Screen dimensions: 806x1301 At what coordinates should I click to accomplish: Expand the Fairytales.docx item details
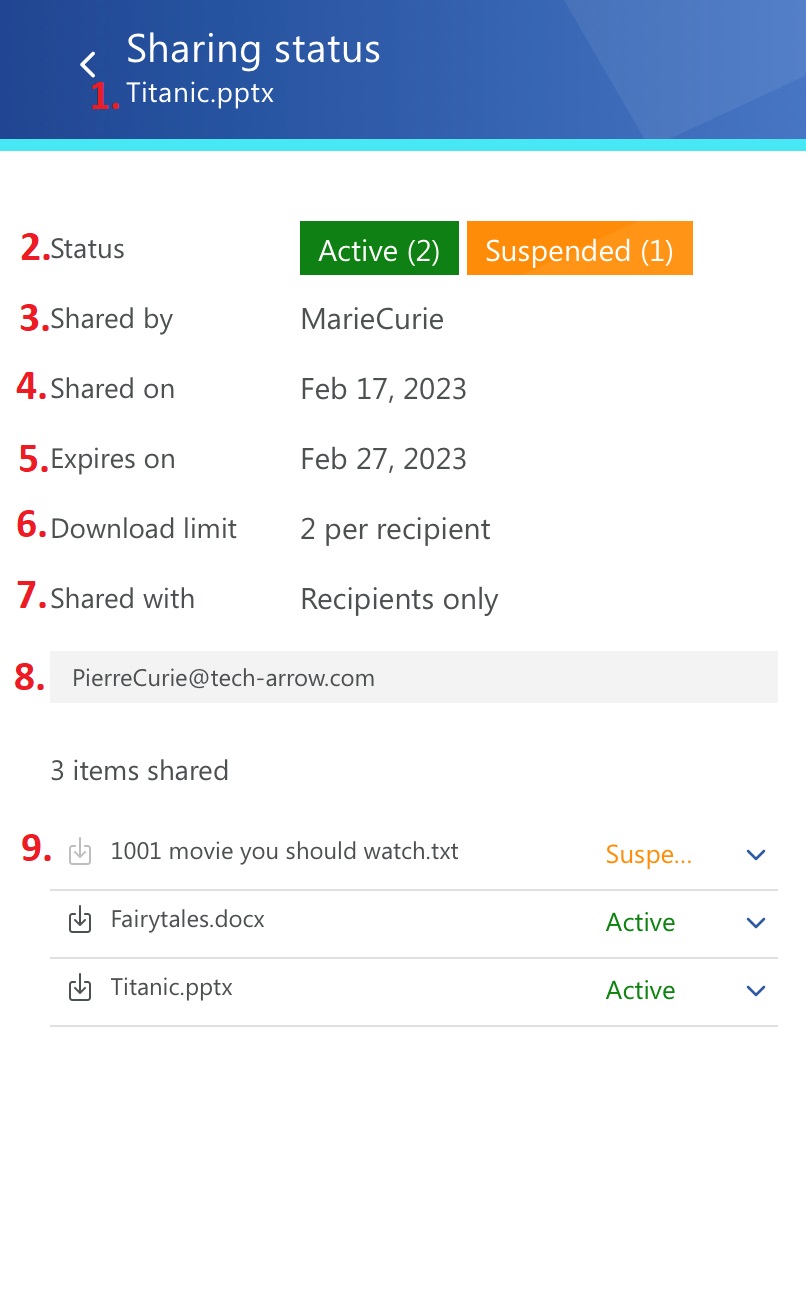coord(756,923)
